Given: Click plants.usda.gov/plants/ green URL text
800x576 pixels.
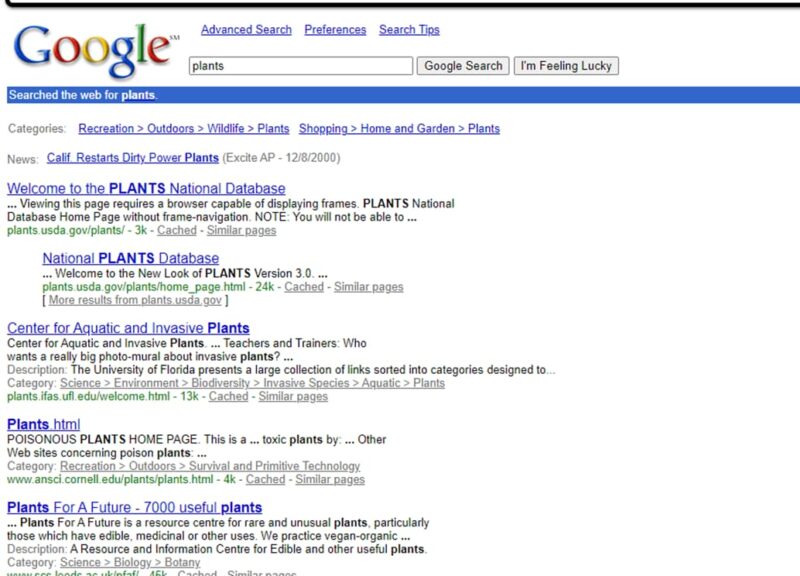Looking at the screenshot, I should click(x=66, y=230).
